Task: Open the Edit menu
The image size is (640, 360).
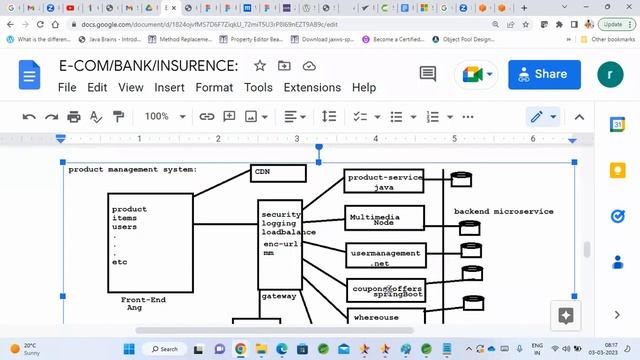Action: [97, 87]
